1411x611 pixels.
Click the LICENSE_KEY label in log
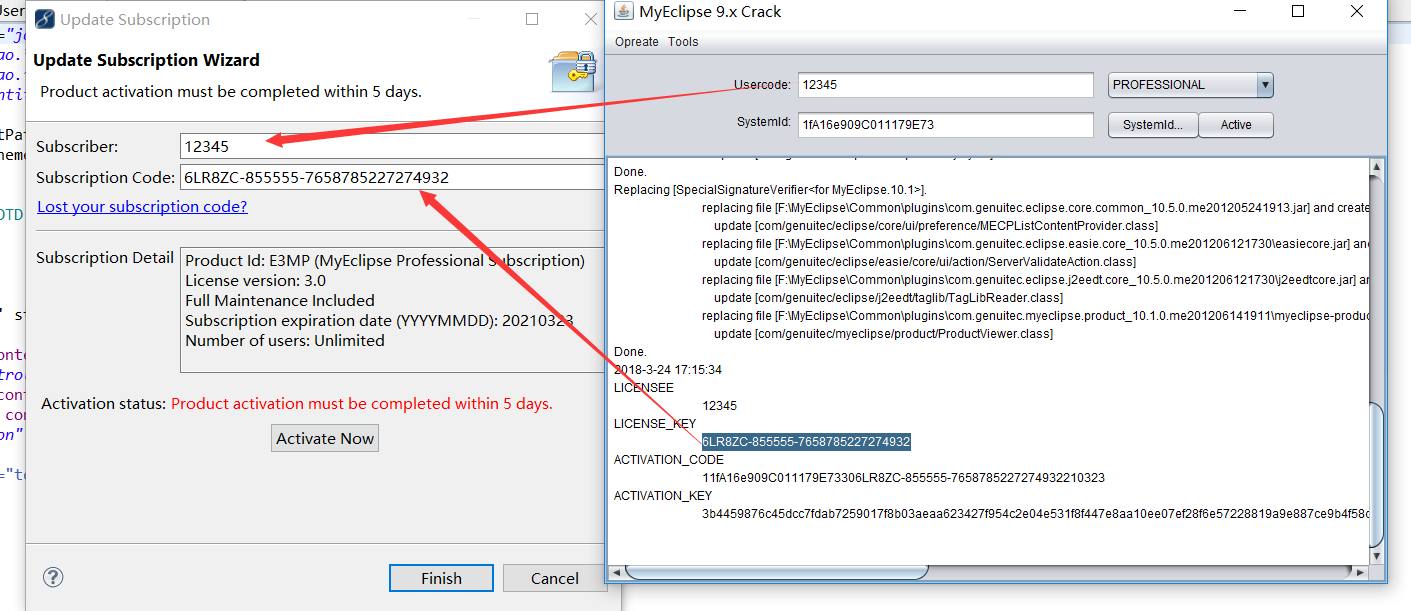tap(655, 424)
